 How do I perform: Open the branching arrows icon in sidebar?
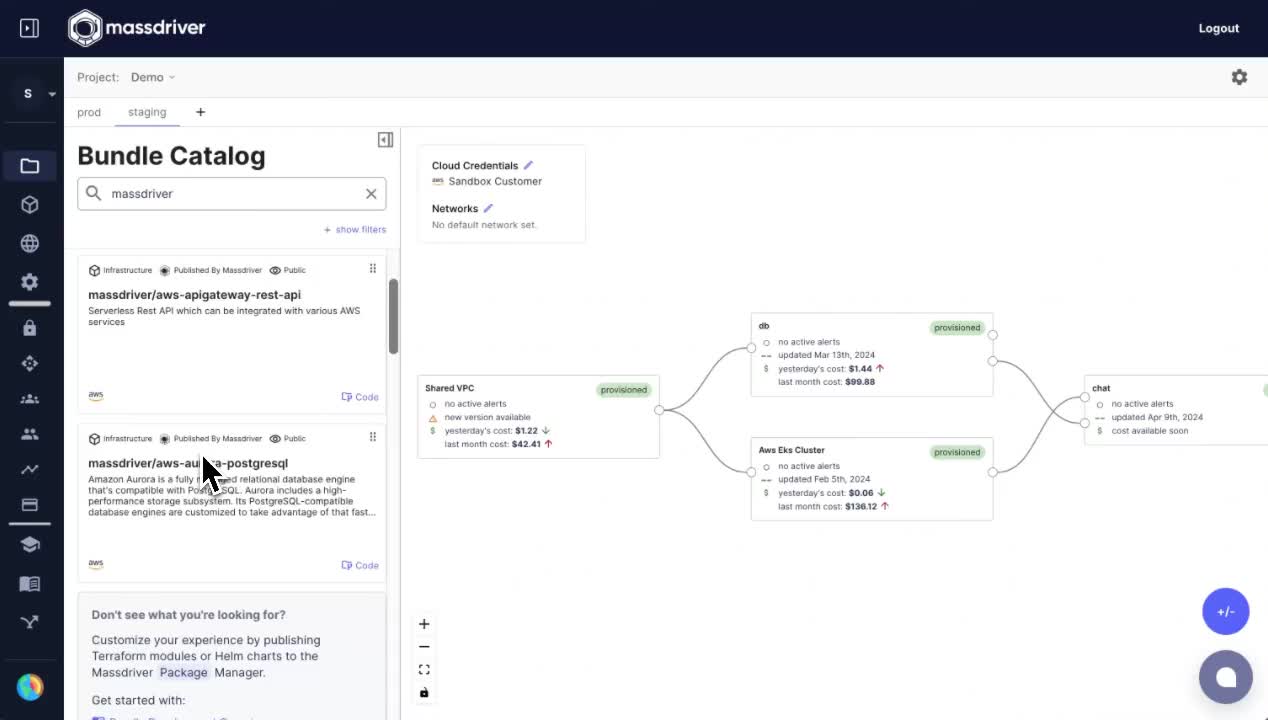point(30,622)
